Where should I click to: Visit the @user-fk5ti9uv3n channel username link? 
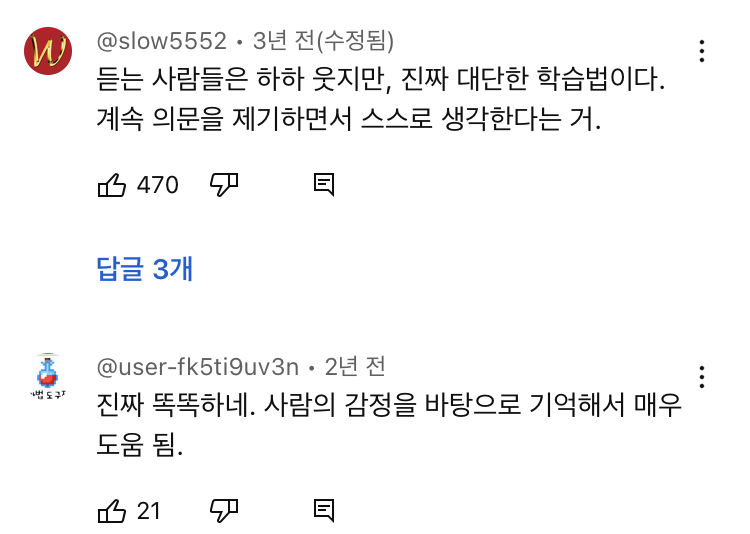197,367
